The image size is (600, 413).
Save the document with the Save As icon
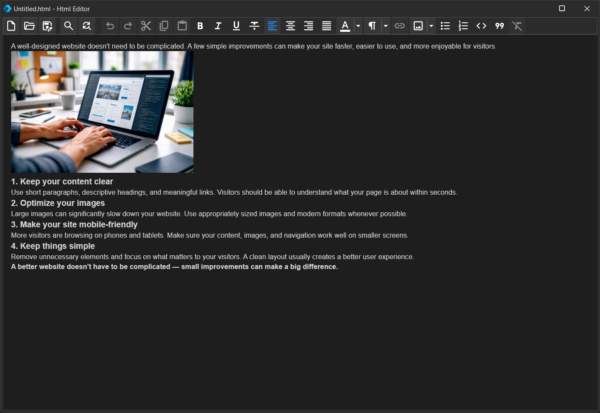[47, 26]
